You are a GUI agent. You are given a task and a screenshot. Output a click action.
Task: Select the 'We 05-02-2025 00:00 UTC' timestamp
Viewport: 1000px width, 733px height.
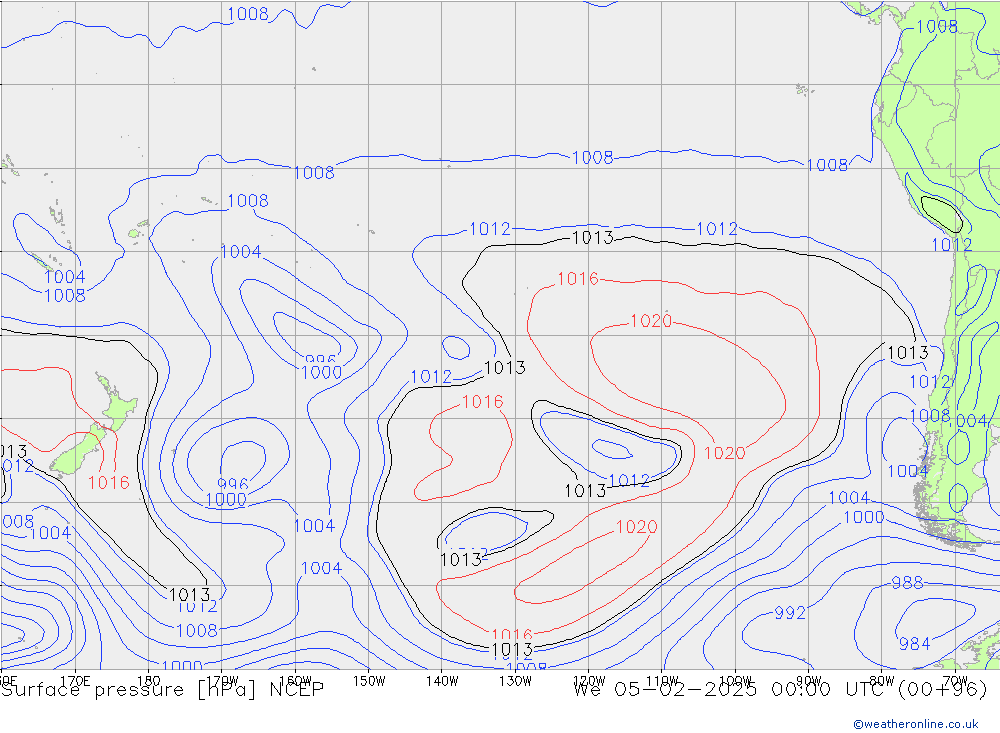click(734, 690)
